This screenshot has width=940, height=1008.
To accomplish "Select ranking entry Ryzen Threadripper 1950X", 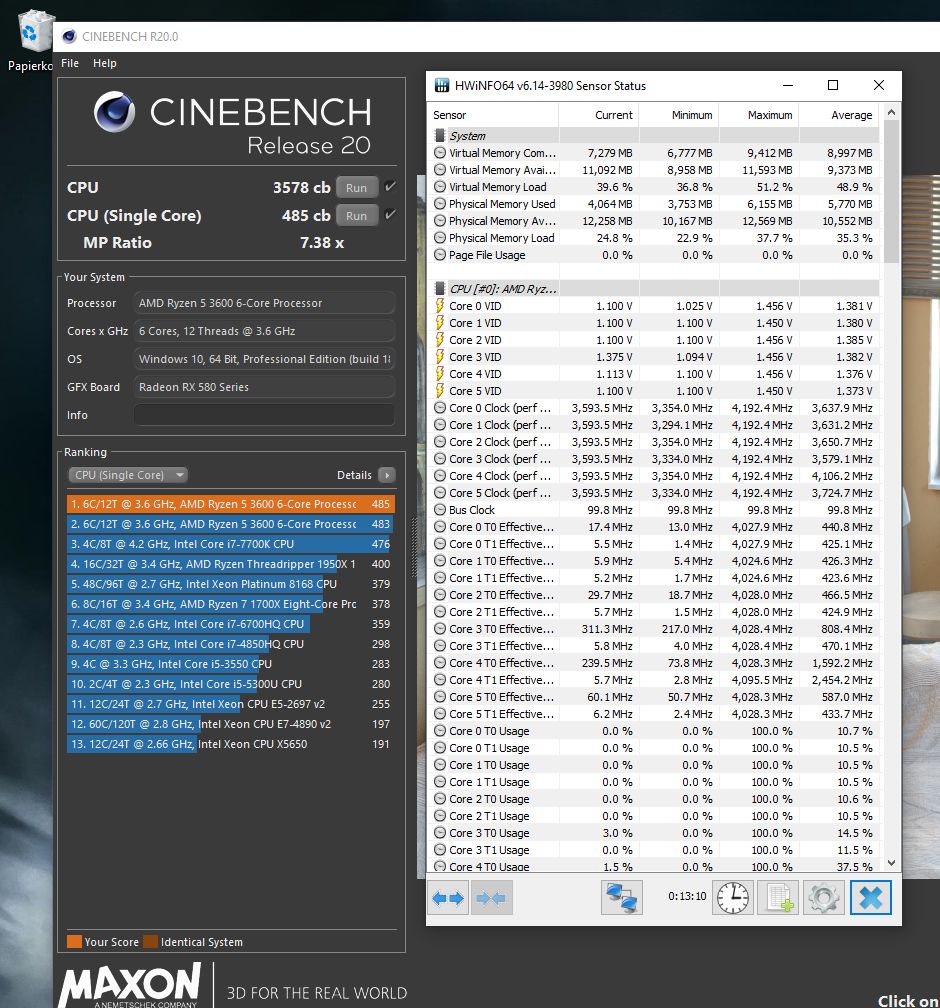I will (x=231, y=564).
